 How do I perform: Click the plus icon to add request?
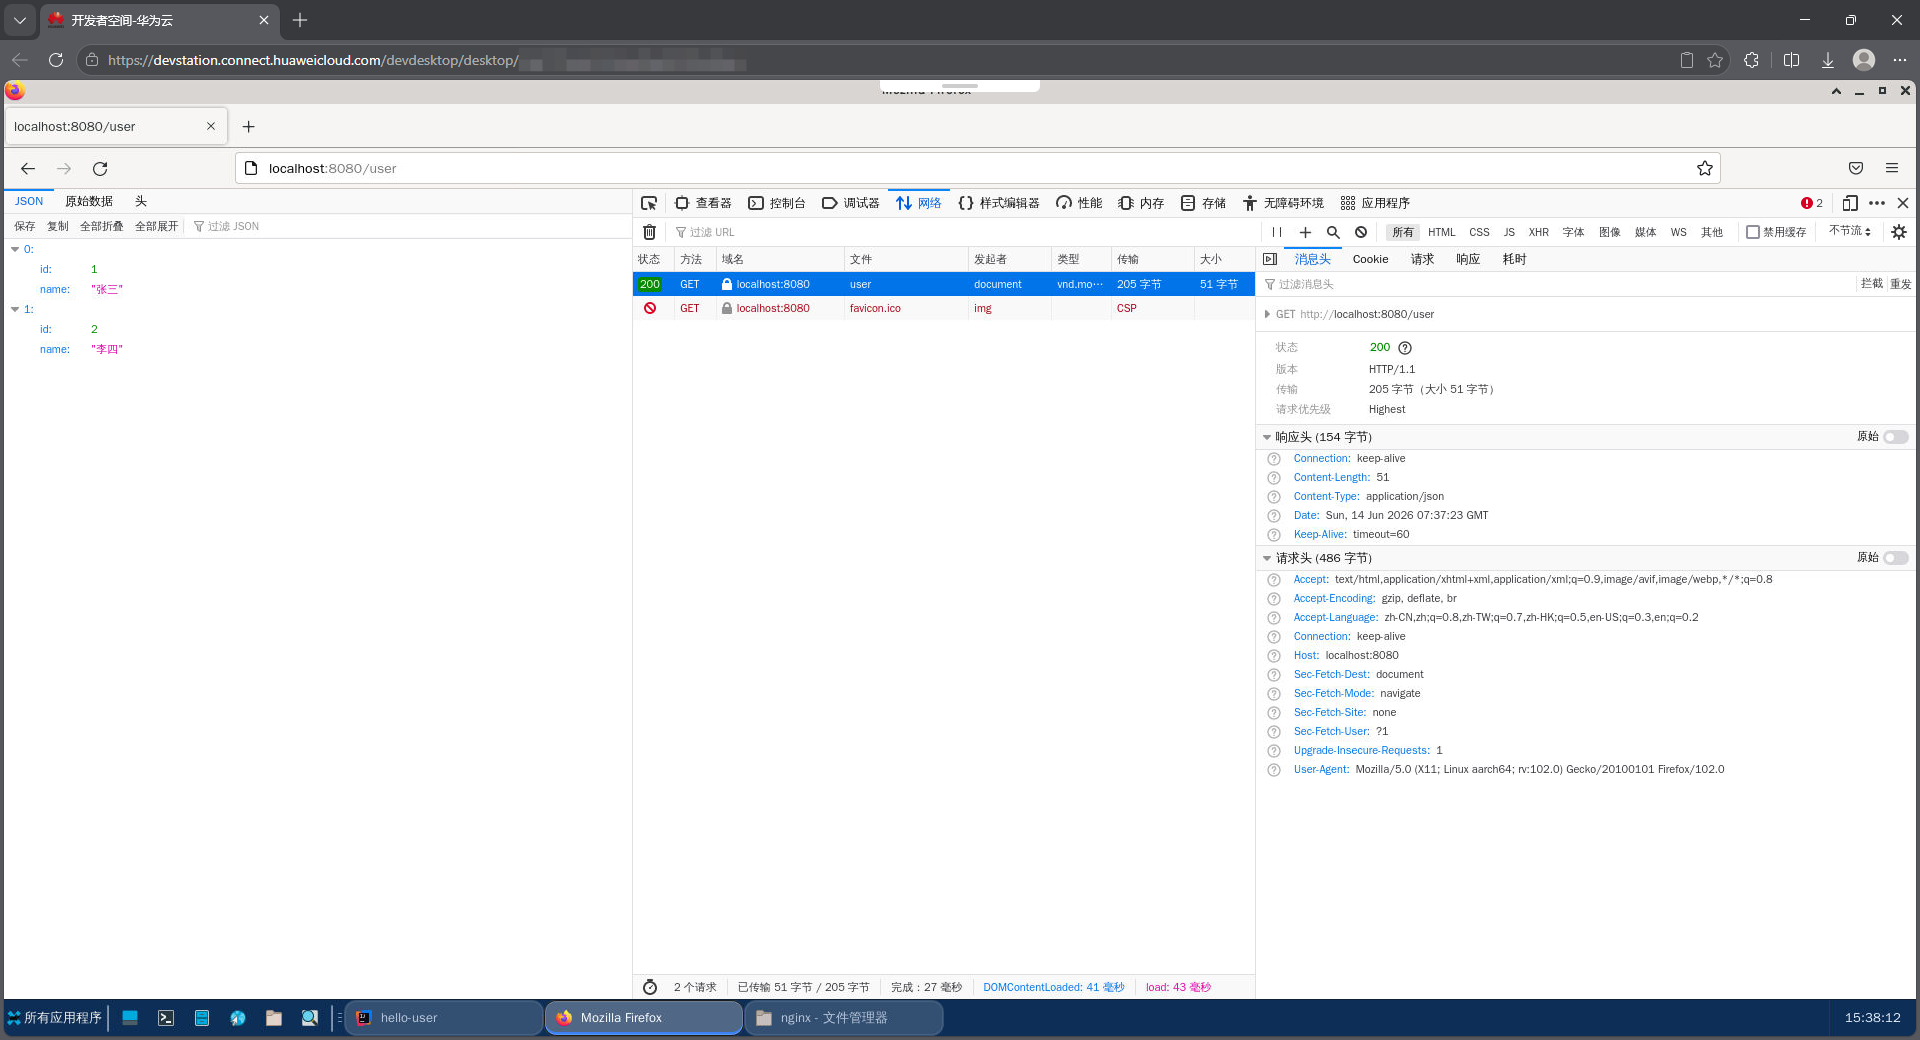(1305, 232)
